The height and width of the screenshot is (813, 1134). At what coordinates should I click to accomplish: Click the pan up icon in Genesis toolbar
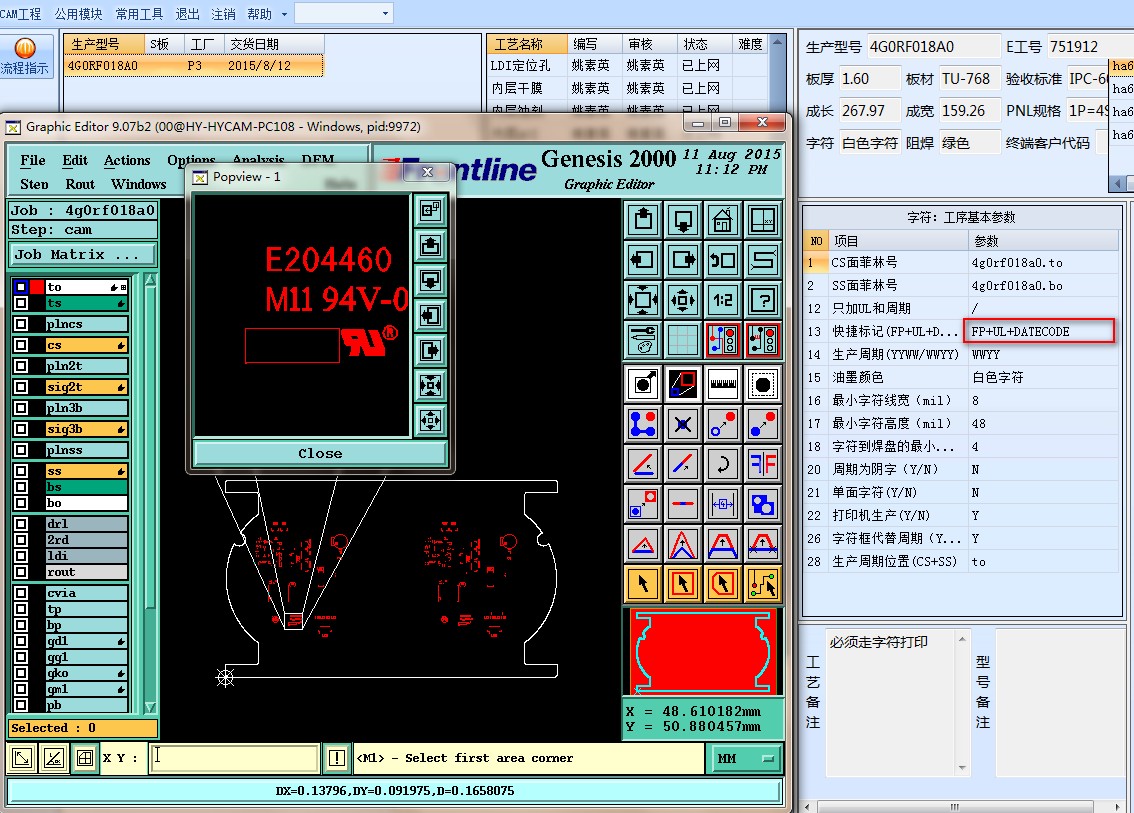pos(643,220)
